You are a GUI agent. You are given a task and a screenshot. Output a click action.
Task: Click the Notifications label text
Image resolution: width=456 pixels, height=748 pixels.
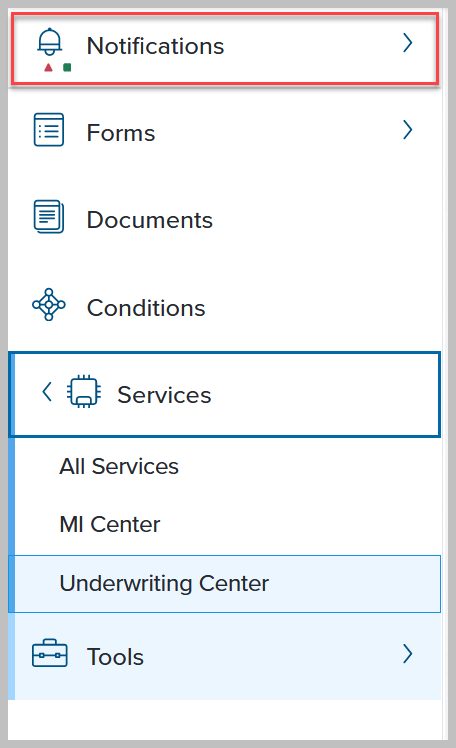[155, 46]
